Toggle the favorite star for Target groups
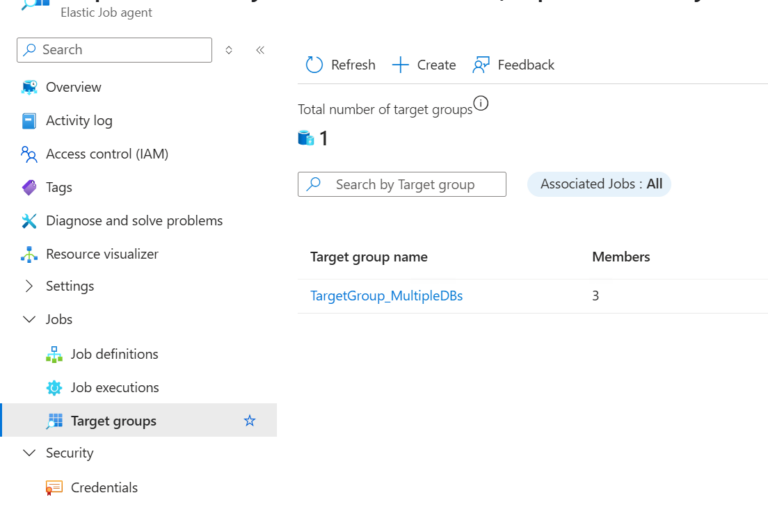Viewport: 768px width, 509px height. coord(250,421)
